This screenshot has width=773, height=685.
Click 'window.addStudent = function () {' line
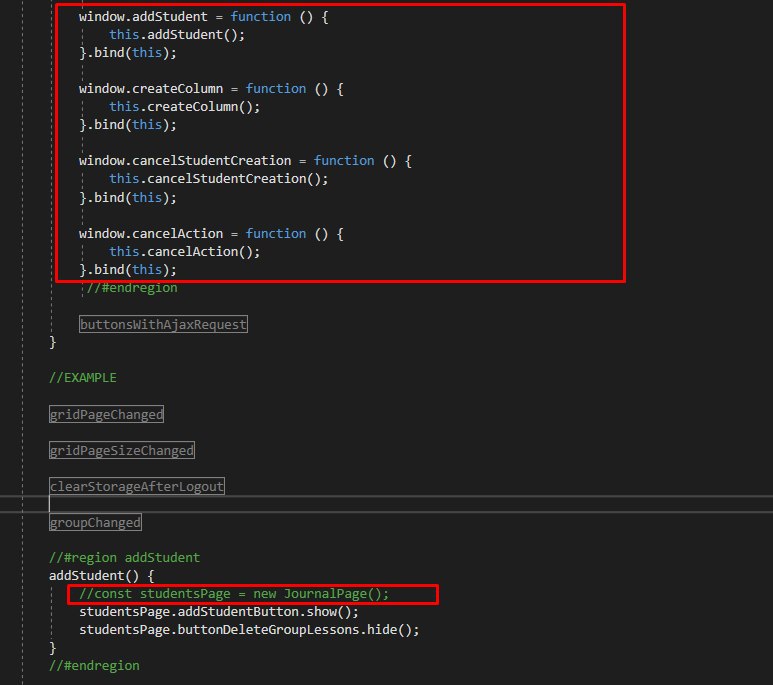pos(204,17)
